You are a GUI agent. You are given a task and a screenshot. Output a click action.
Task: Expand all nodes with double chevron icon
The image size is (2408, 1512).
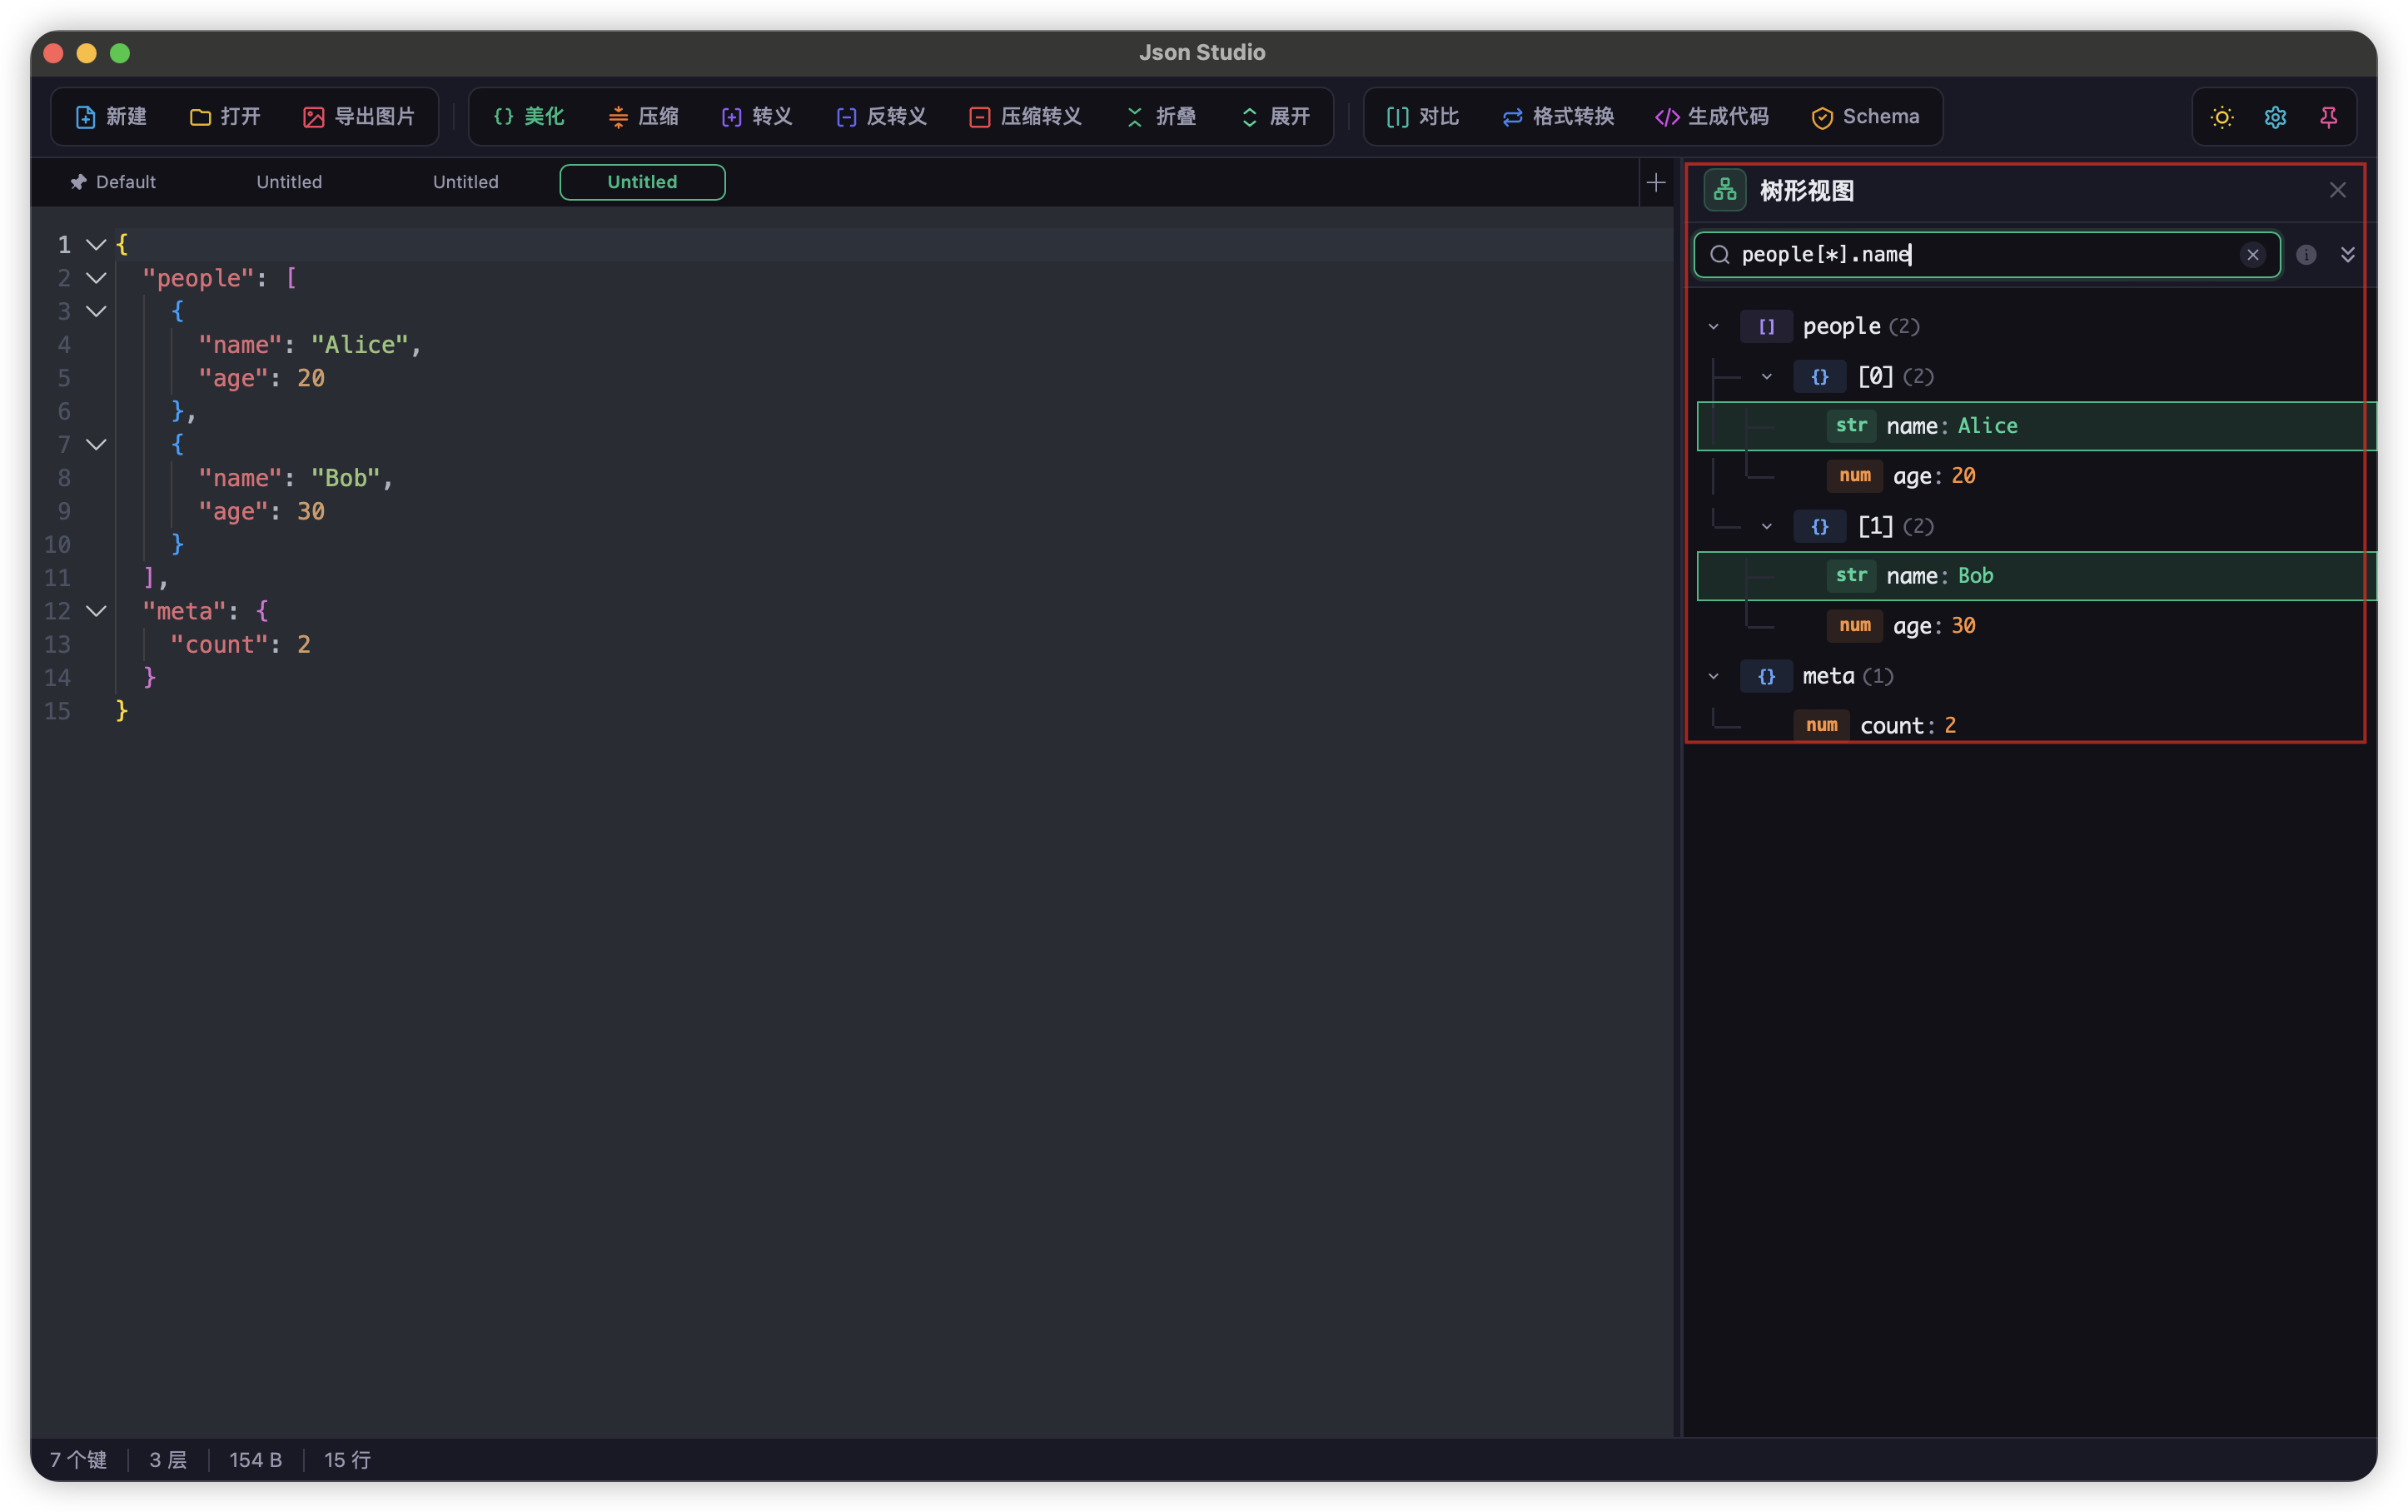[x=2348, y=254]
